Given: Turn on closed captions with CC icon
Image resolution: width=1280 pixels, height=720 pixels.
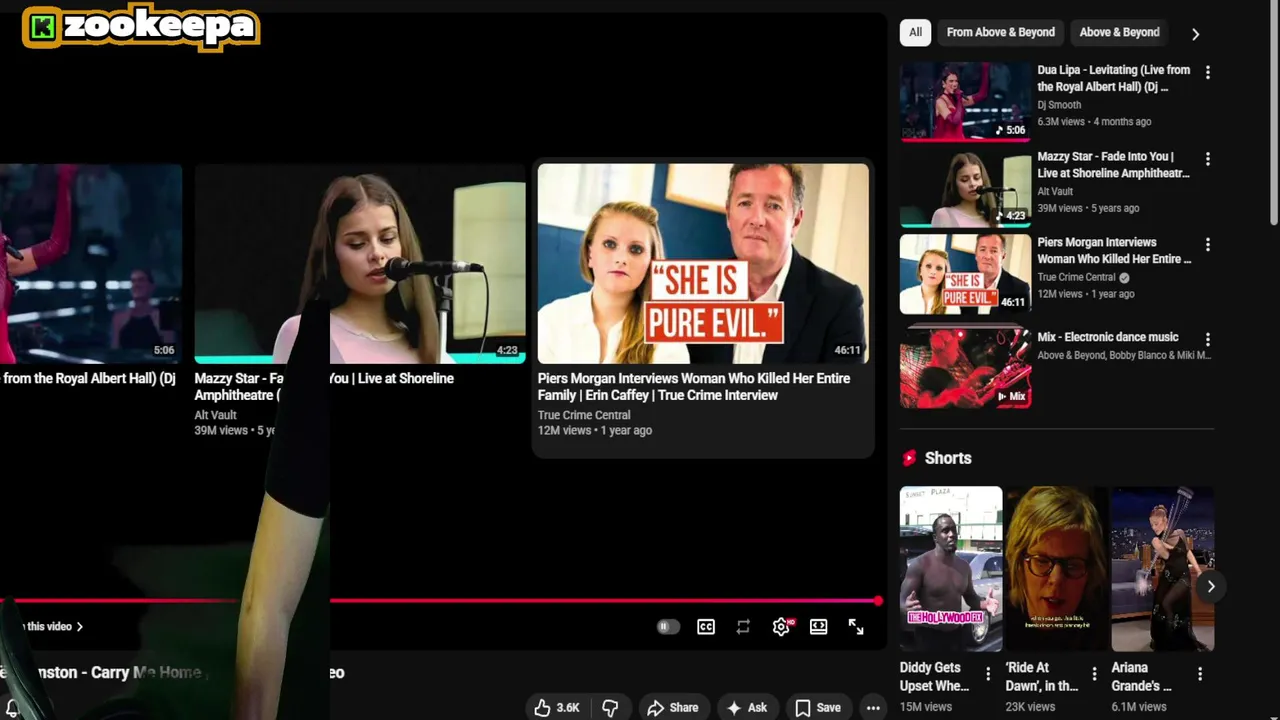Looking at the screenshot, I should click(x=706, y=627).
